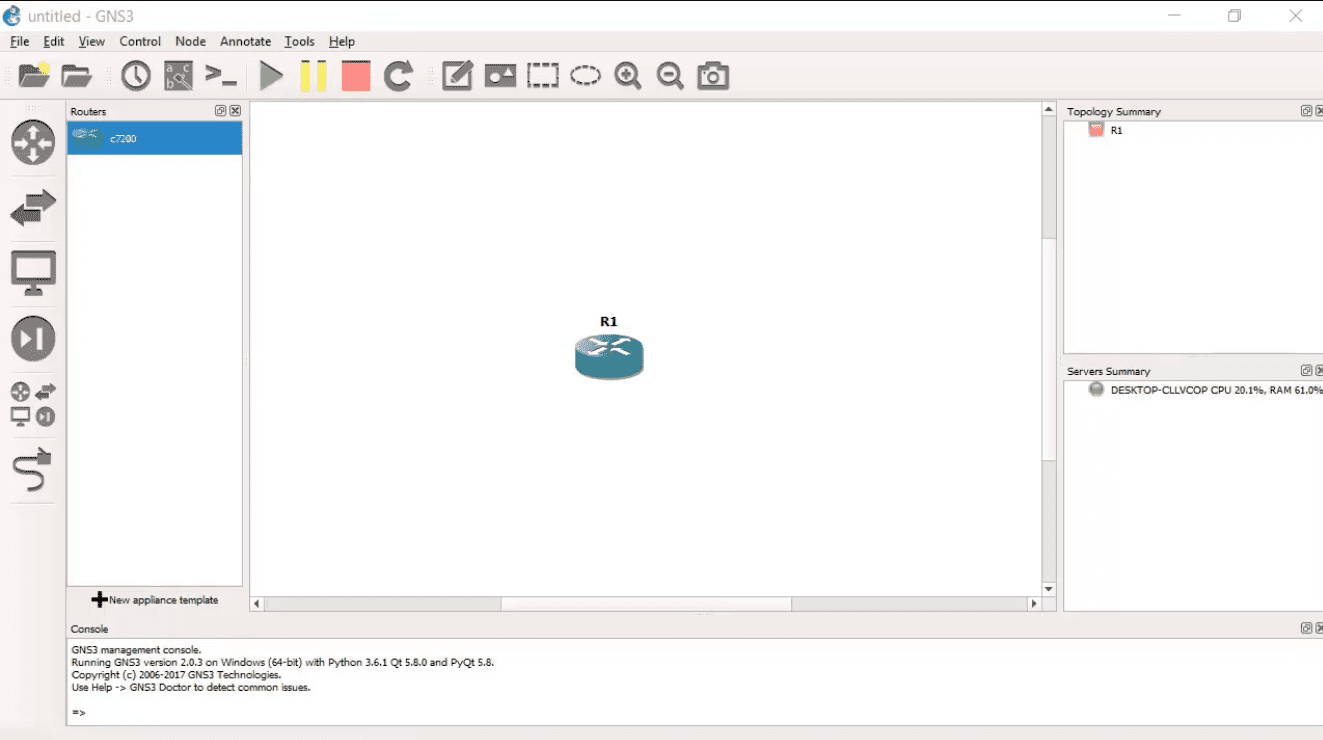Select c7200 router template

click(x=154, y=138)
